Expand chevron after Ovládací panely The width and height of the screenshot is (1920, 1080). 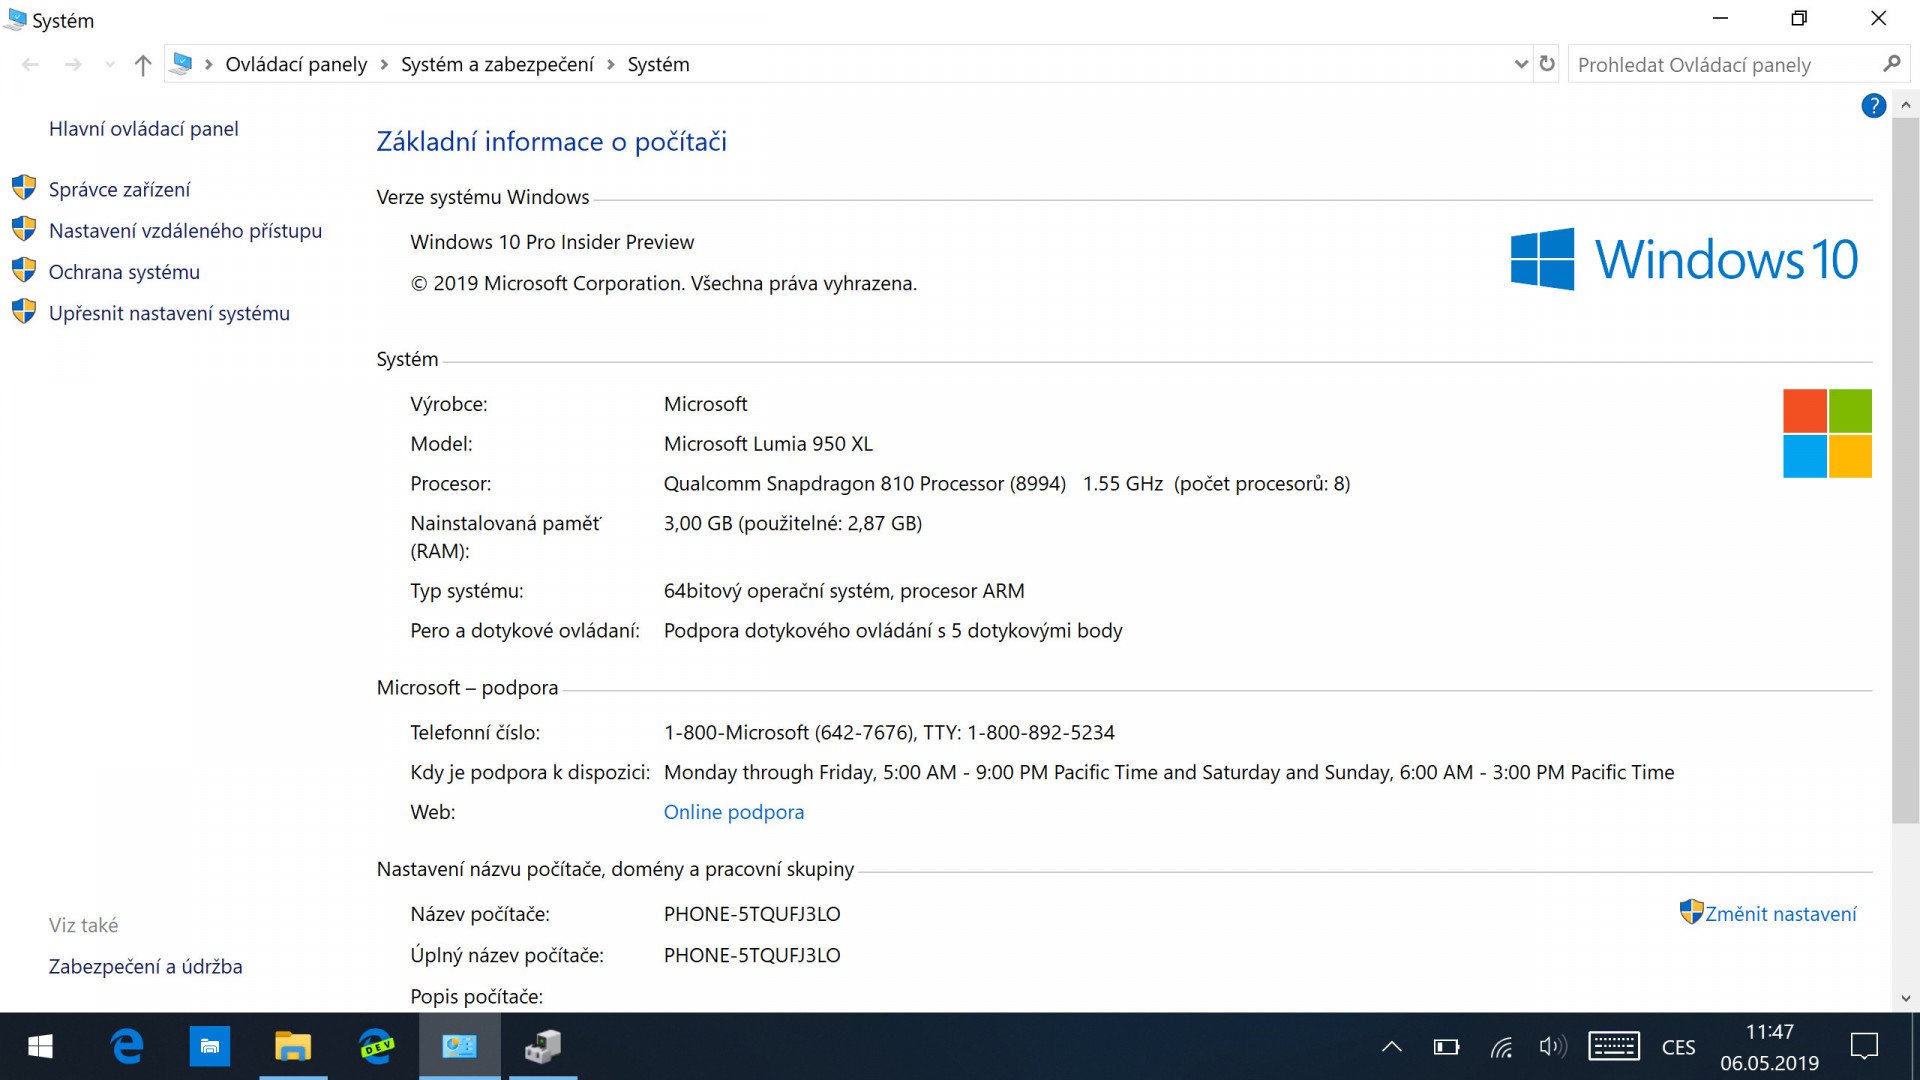click(384, 65)
